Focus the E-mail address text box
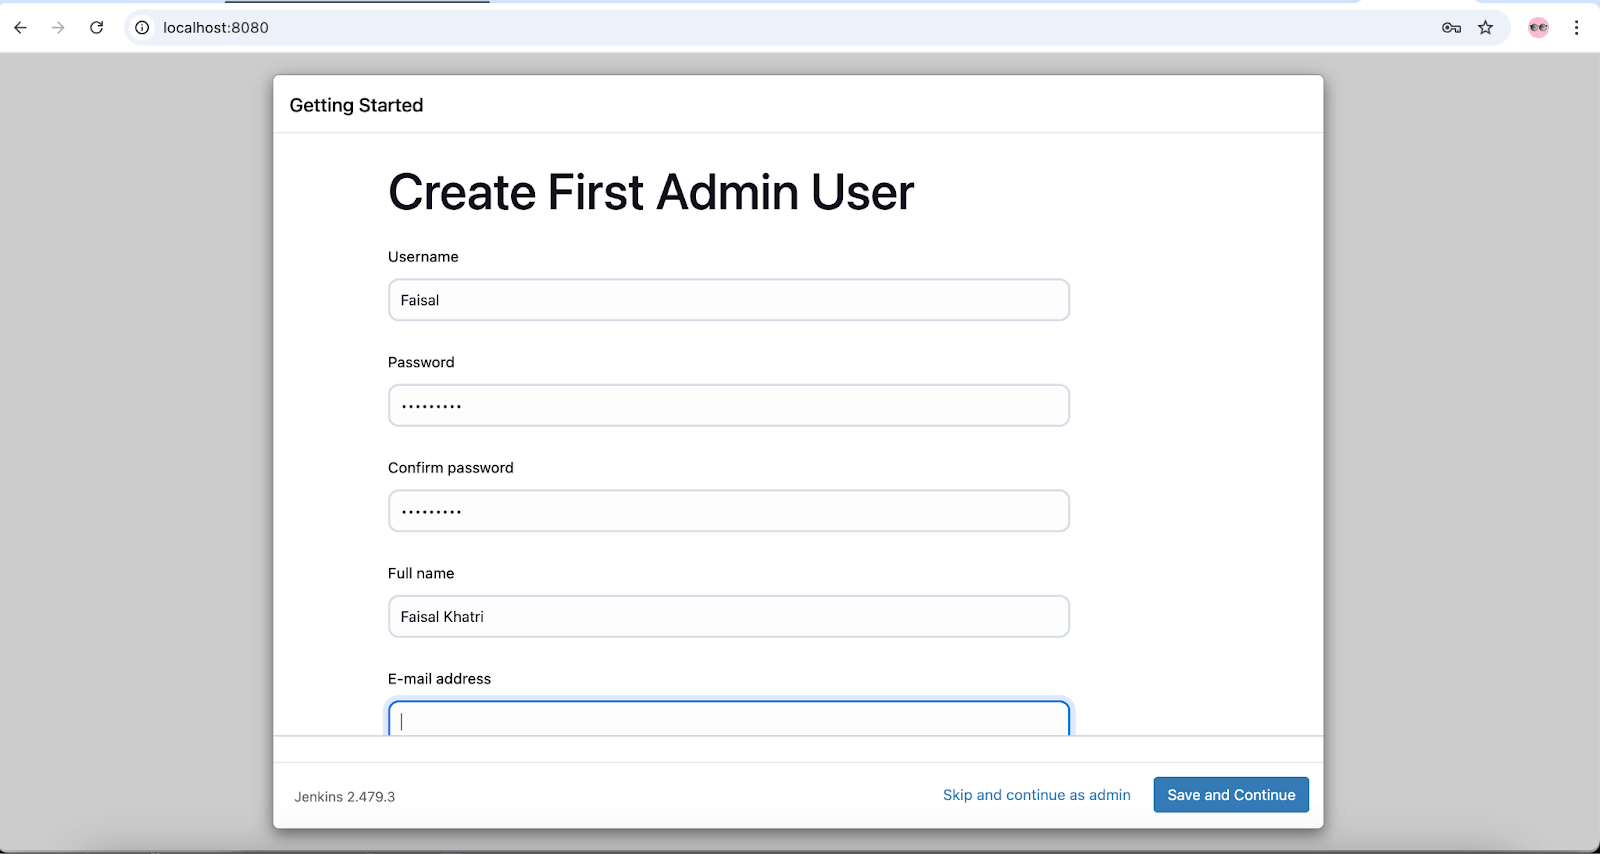1600x854 pixels. (x=728, y=720)
